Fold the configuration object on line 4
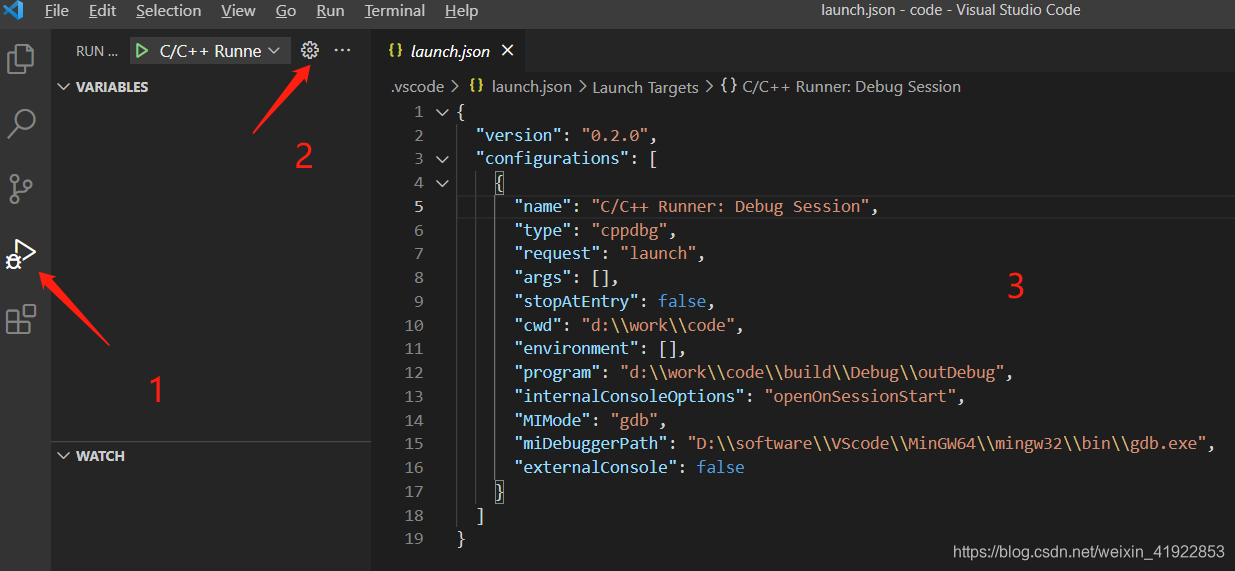 (x=442, y=183)
